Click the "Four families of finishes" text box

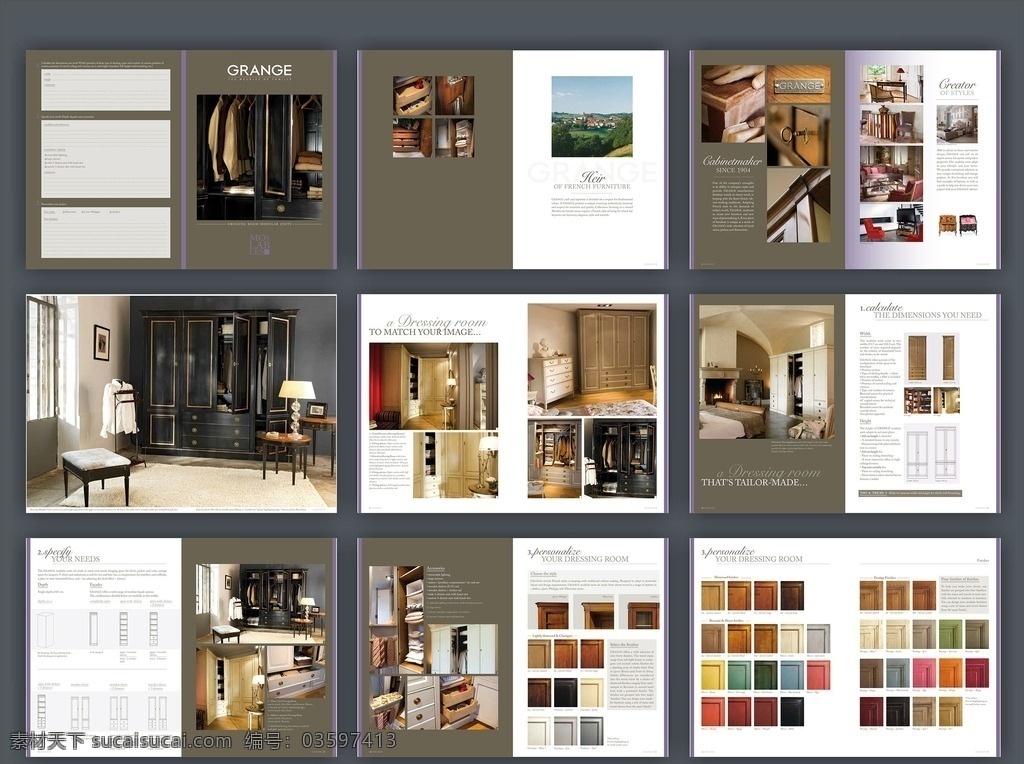coord(963,594)
